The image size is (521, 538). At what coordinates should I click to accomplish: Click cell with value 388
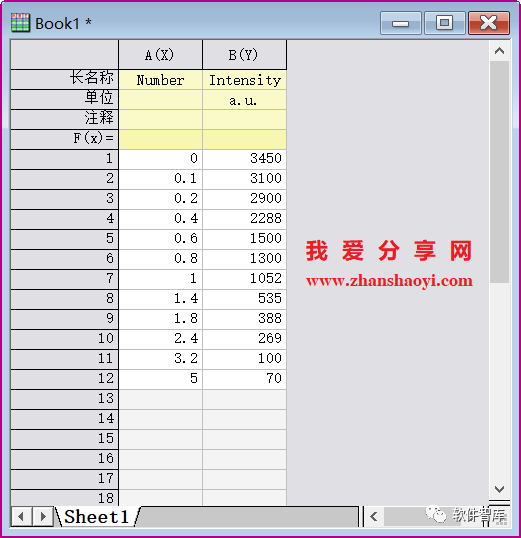244,319
